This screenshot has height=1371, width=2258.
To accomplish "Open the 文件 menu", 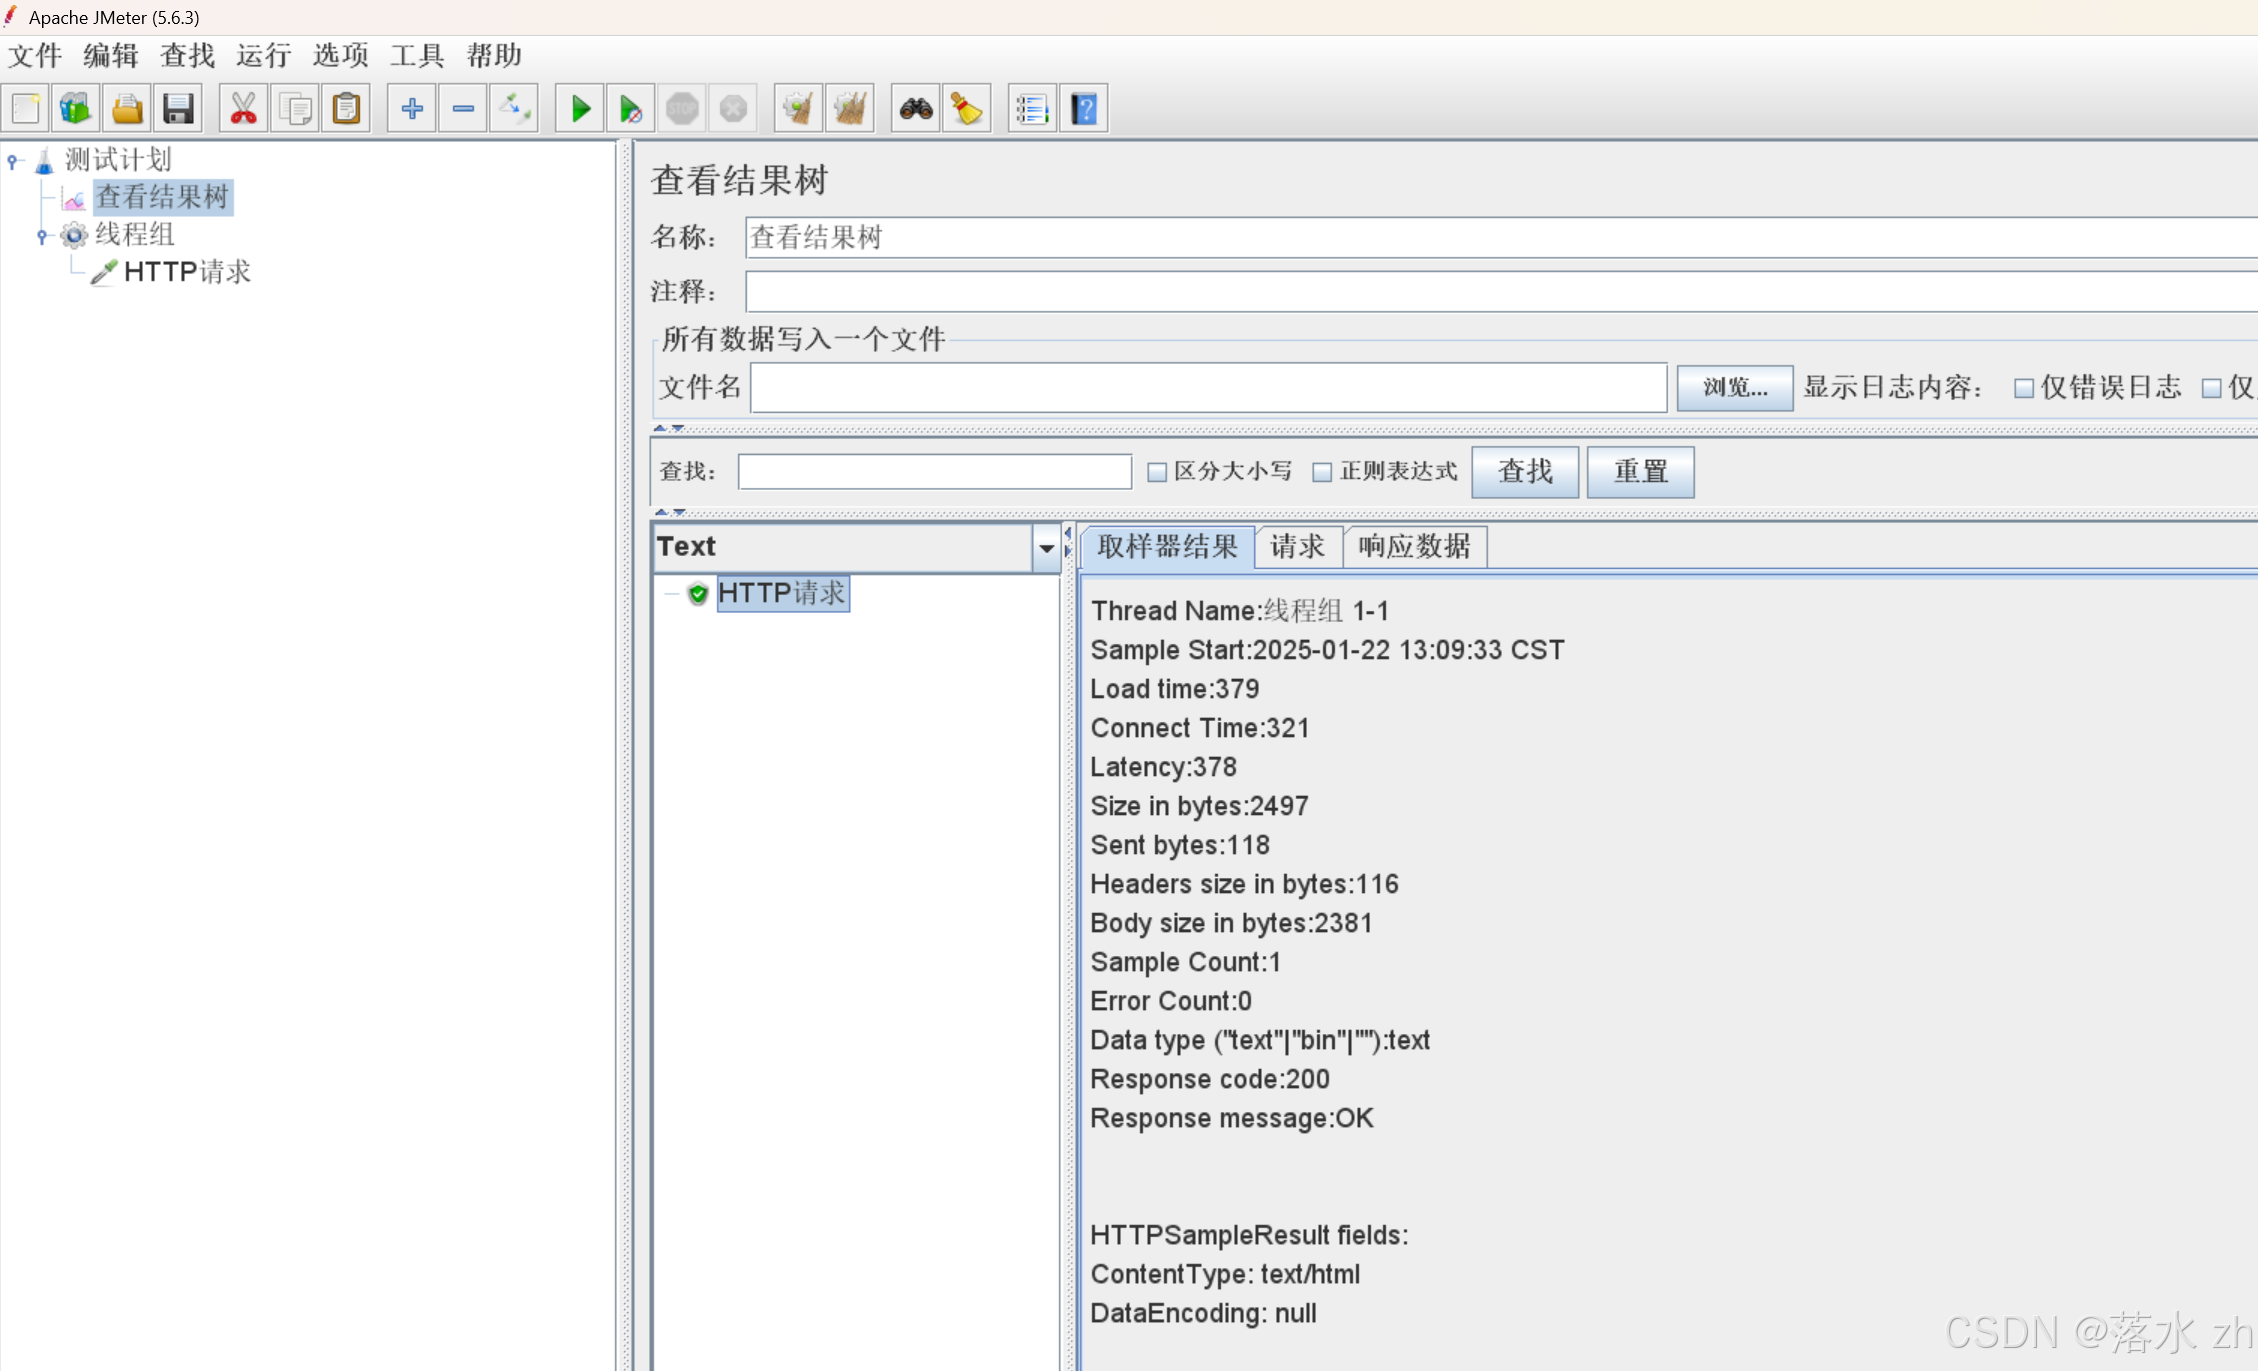I will pyautogui.click(x=35, y=55).
